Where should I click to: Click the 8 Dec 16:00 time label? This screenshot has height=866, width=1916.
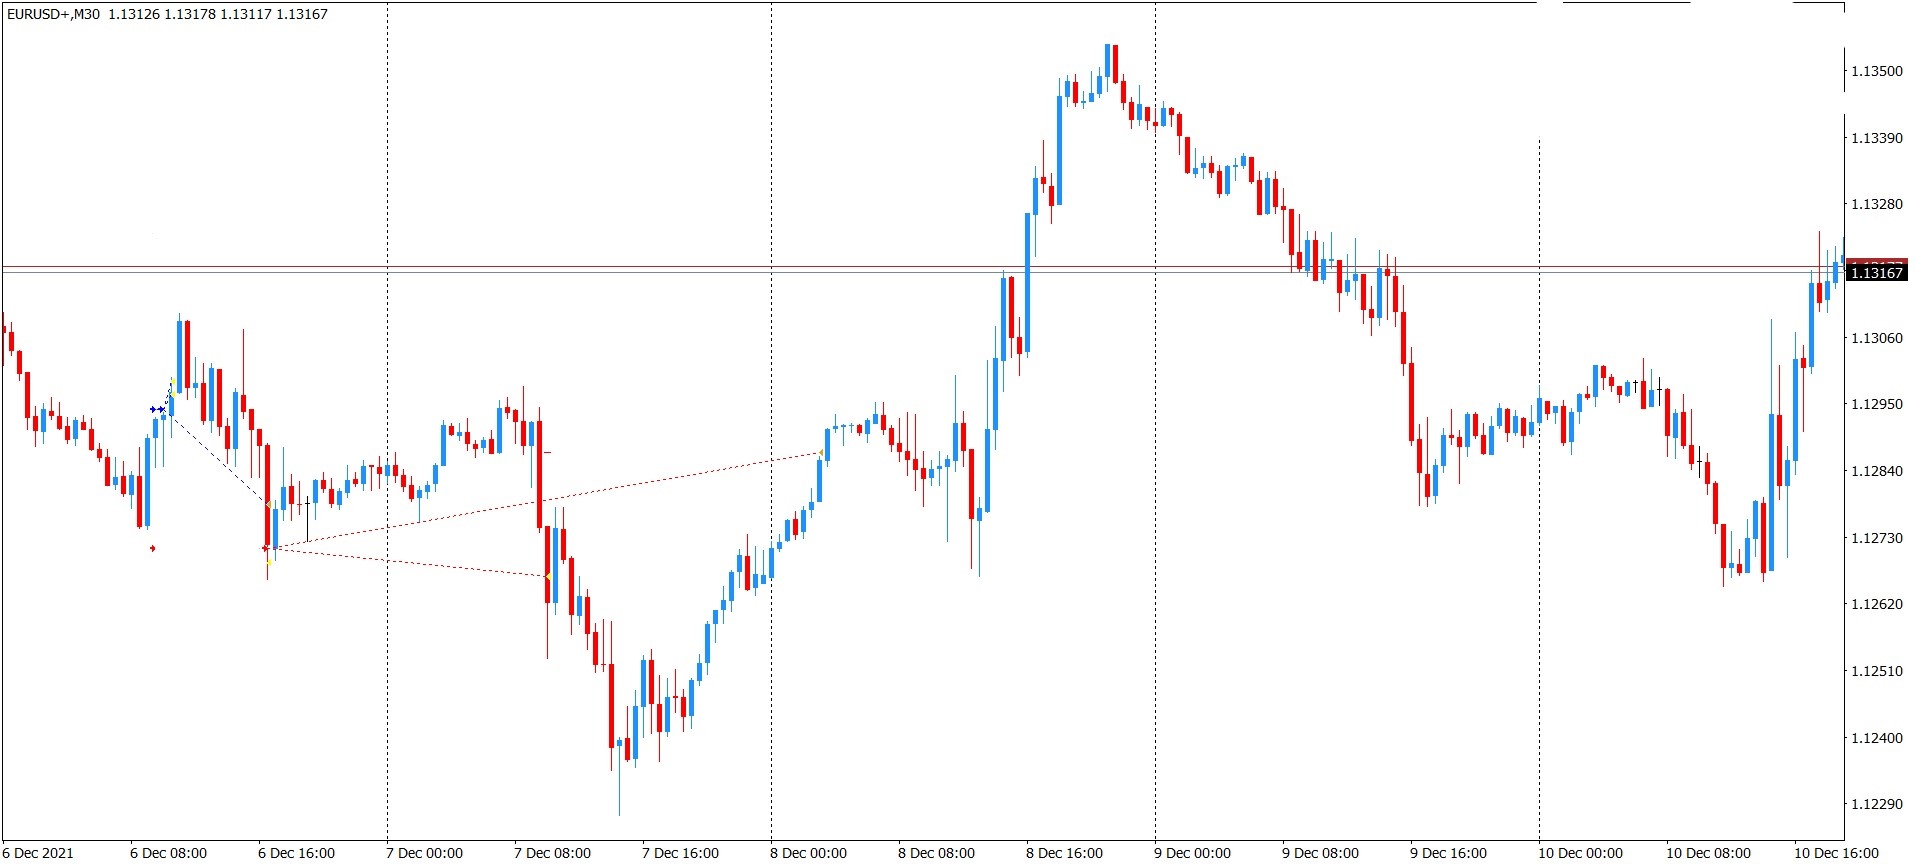point(1065,853)
